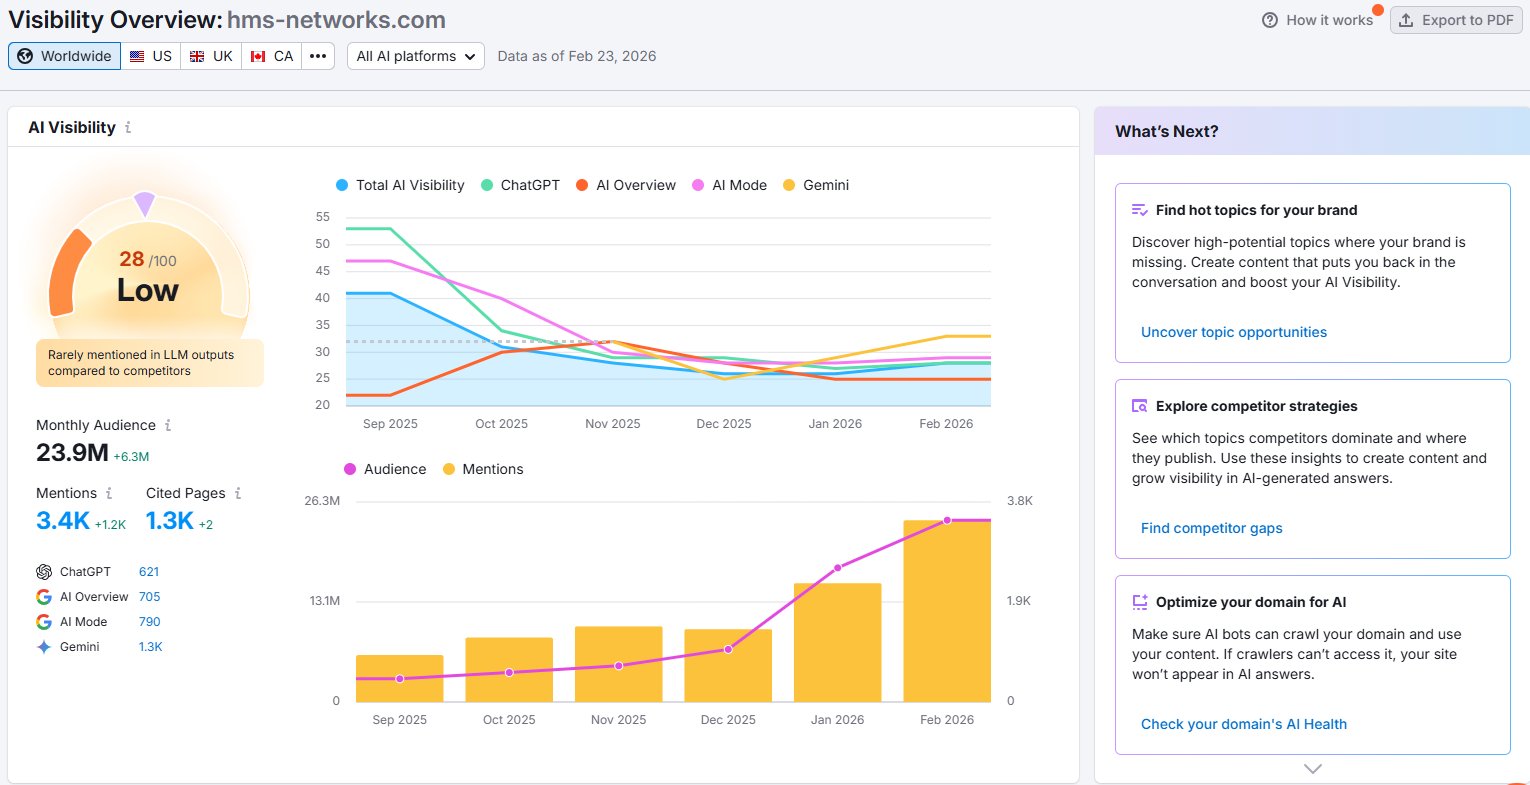Click the Monthly Audience info icon
The image size is (1530, 785).
click(x=168, y=425)
